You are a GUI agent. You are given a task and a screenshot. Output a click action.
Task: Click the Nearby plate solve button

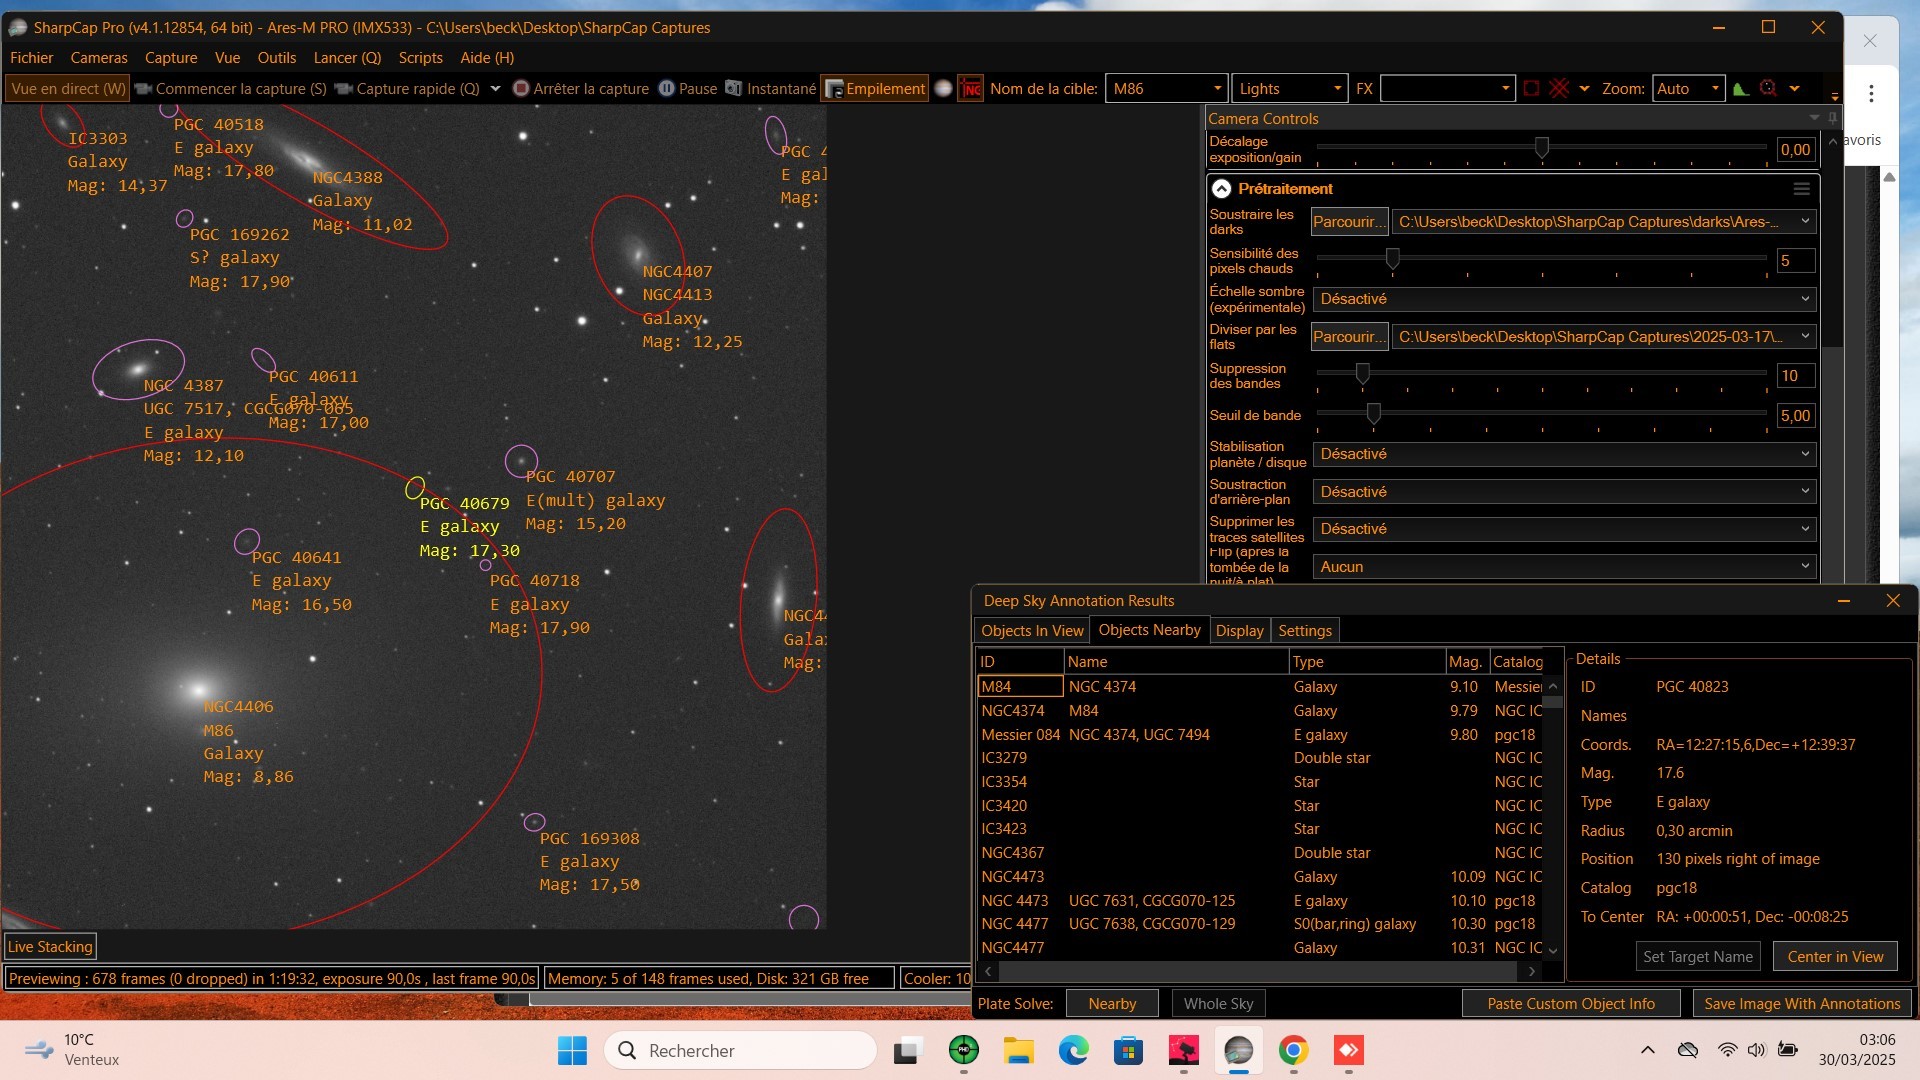pos(1112,1004)
